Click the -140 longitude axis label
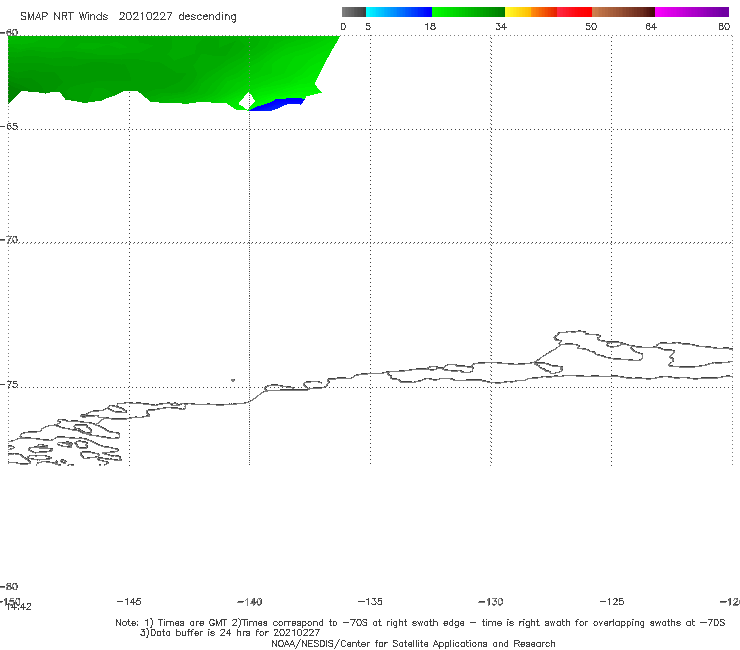Image resolution: width=740 pixels, height=650 pixels. [250, 602]
